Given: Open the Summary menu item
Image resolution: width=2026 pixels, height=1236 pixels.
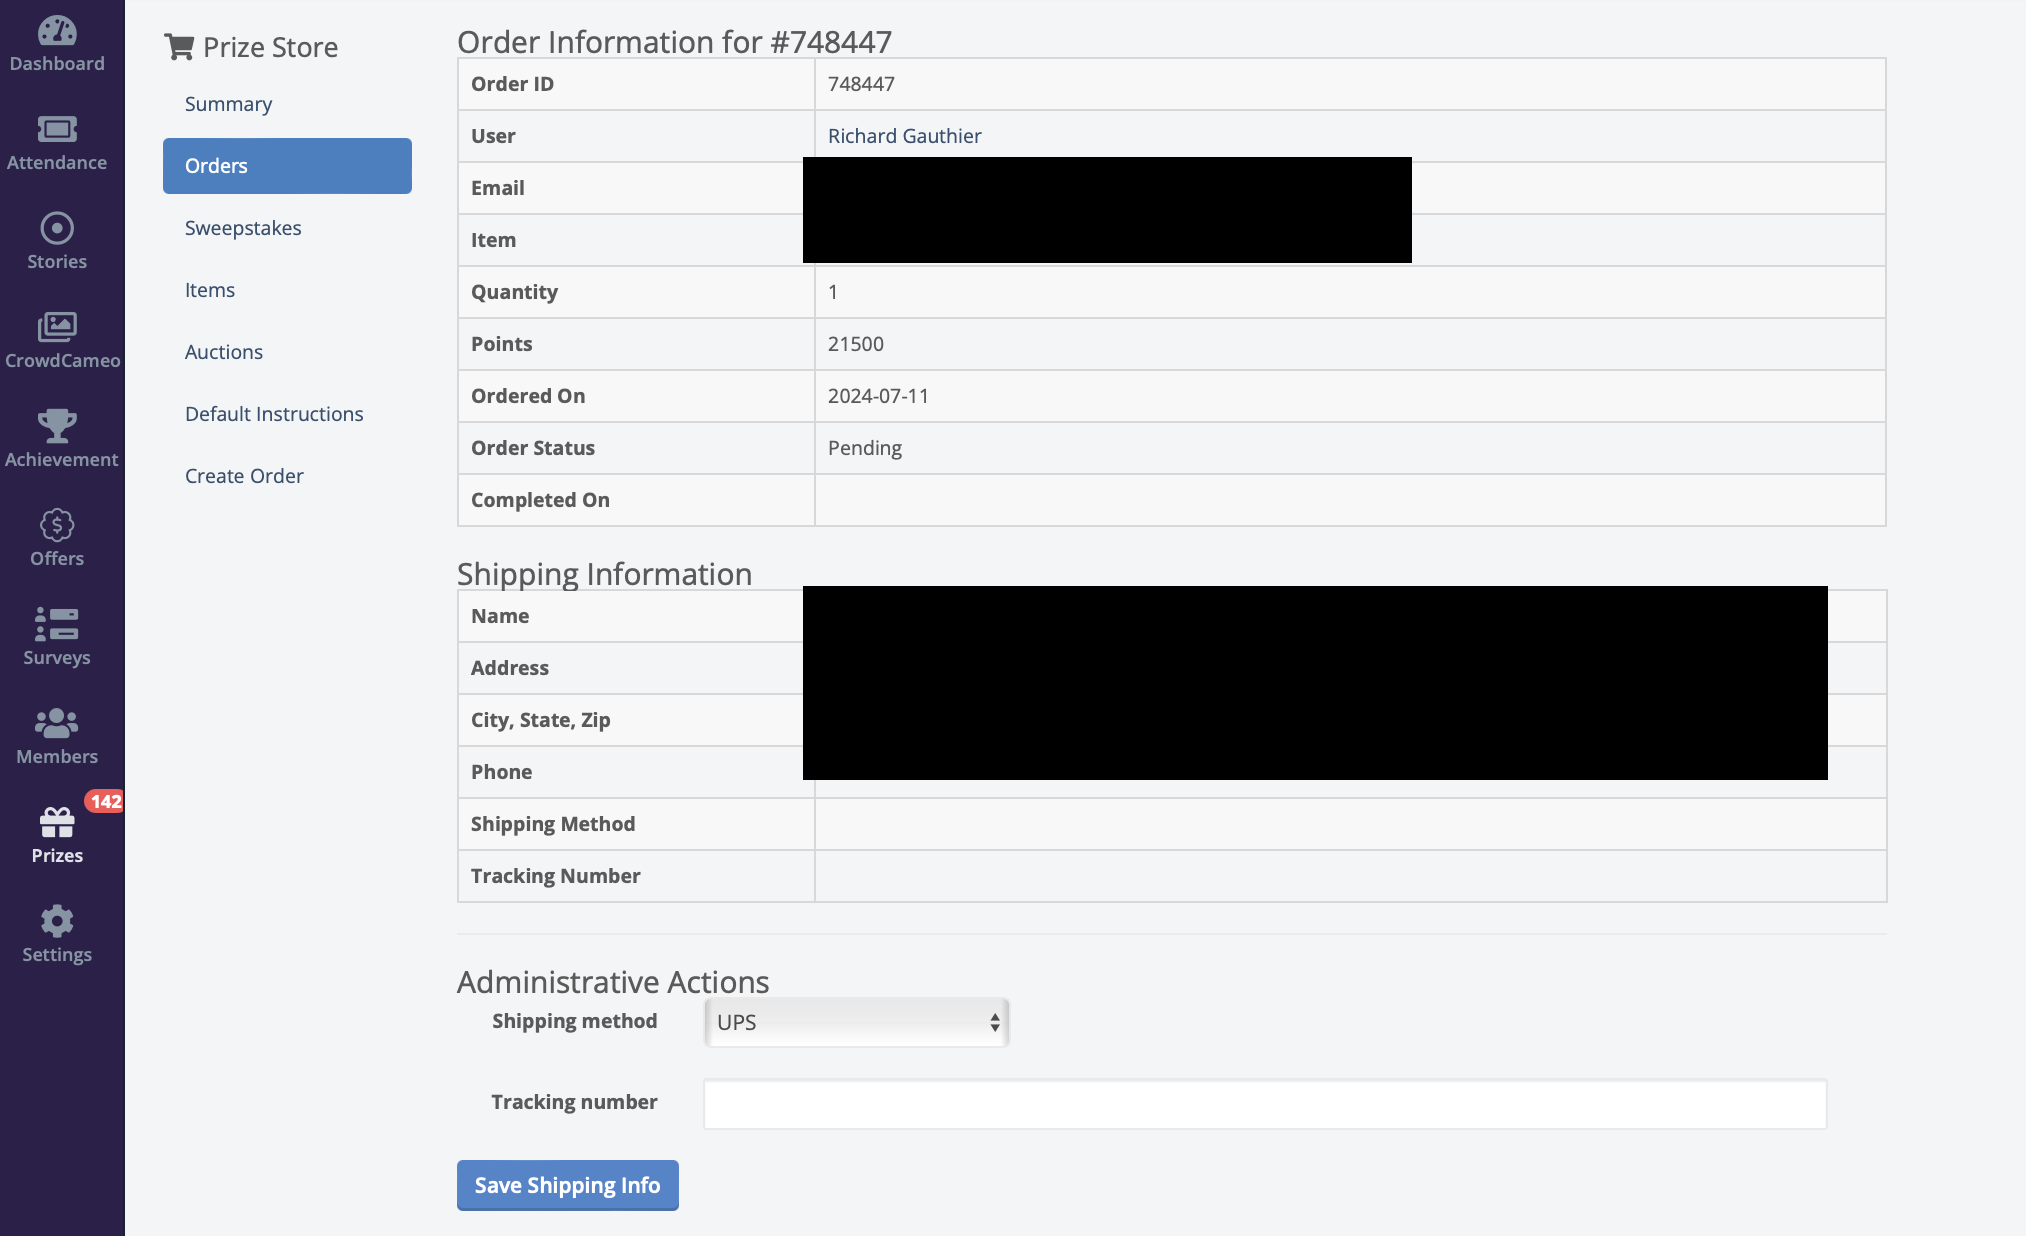Looking at the screenshot, I should 228,104.
